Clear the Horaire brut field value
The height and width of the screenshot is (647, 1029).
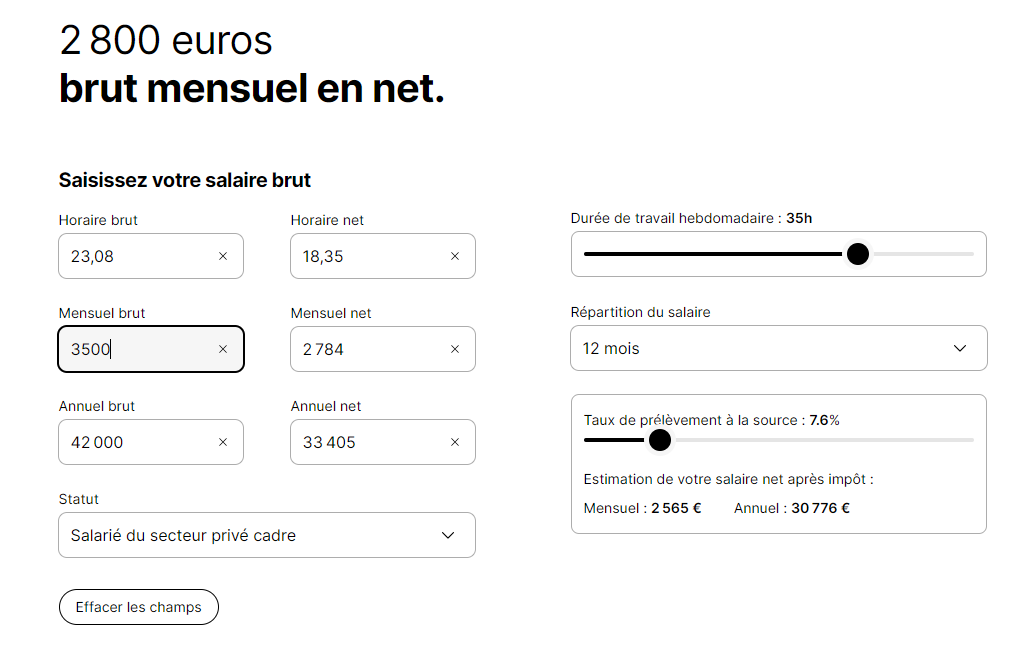(223, 256)
